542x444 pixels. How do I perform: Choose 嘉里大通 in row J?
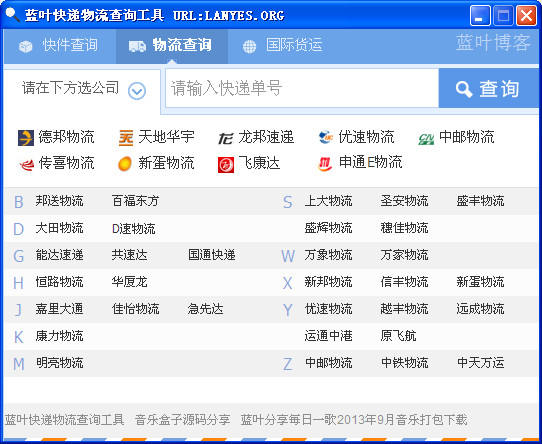pyautogui.click(x=59, y=309)
